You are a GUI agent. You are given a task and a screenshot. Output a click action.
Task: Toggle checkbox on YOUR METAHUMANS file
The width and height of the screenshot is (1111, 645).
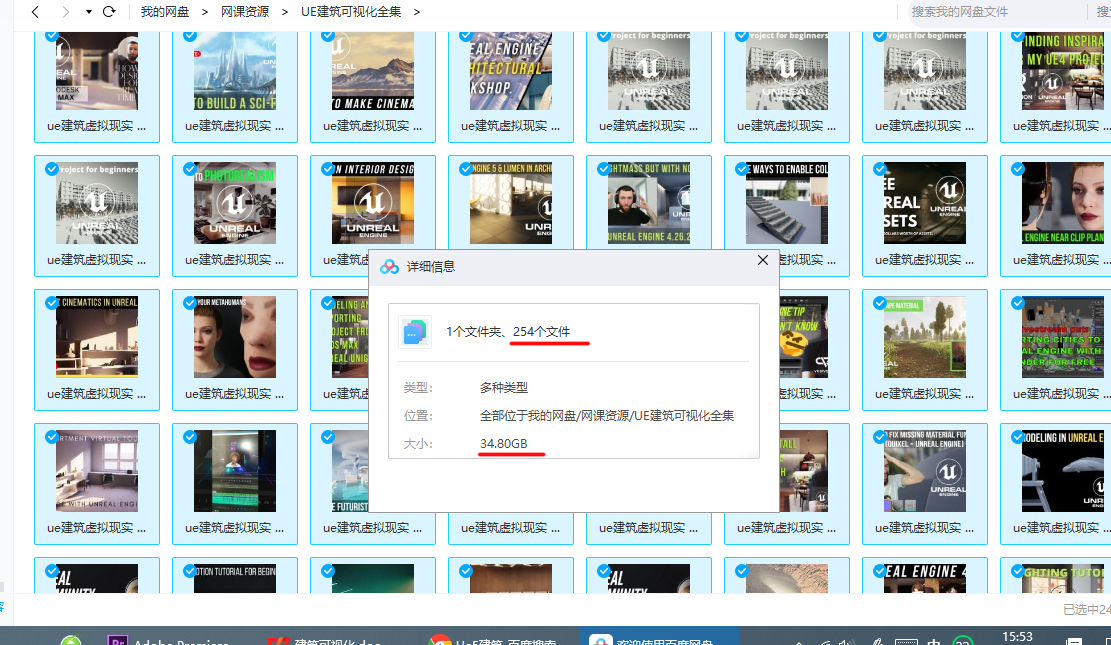pos(190,303)
